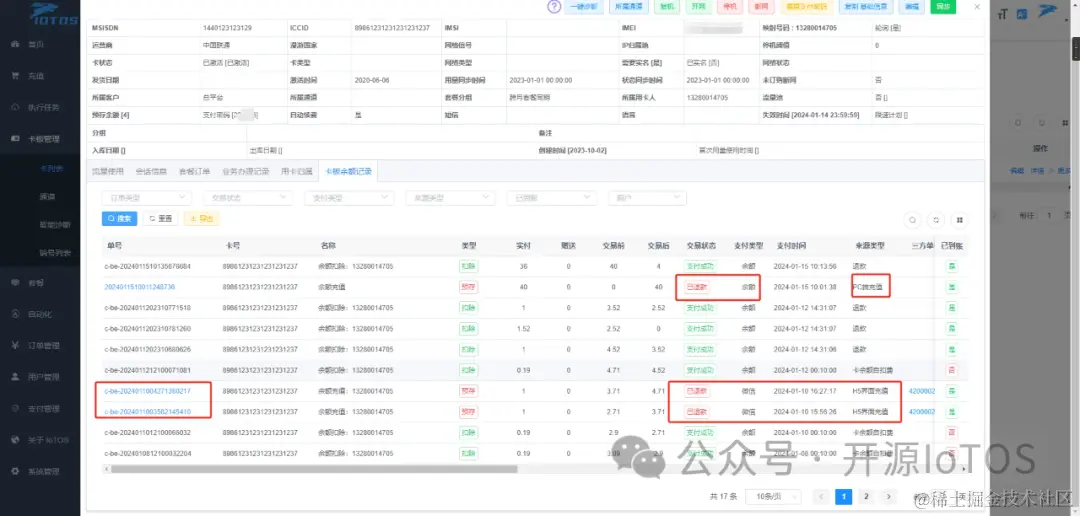Viewport: 1080px width, 516px height.
Task: Open the 支付类型 filter dropdown
Action: (349, 198)
